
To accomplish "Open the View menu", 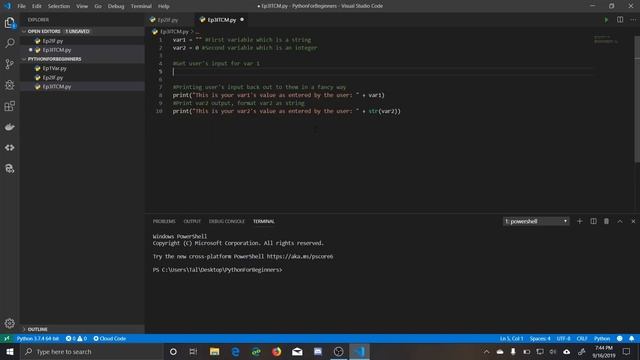I will point(82,6).
